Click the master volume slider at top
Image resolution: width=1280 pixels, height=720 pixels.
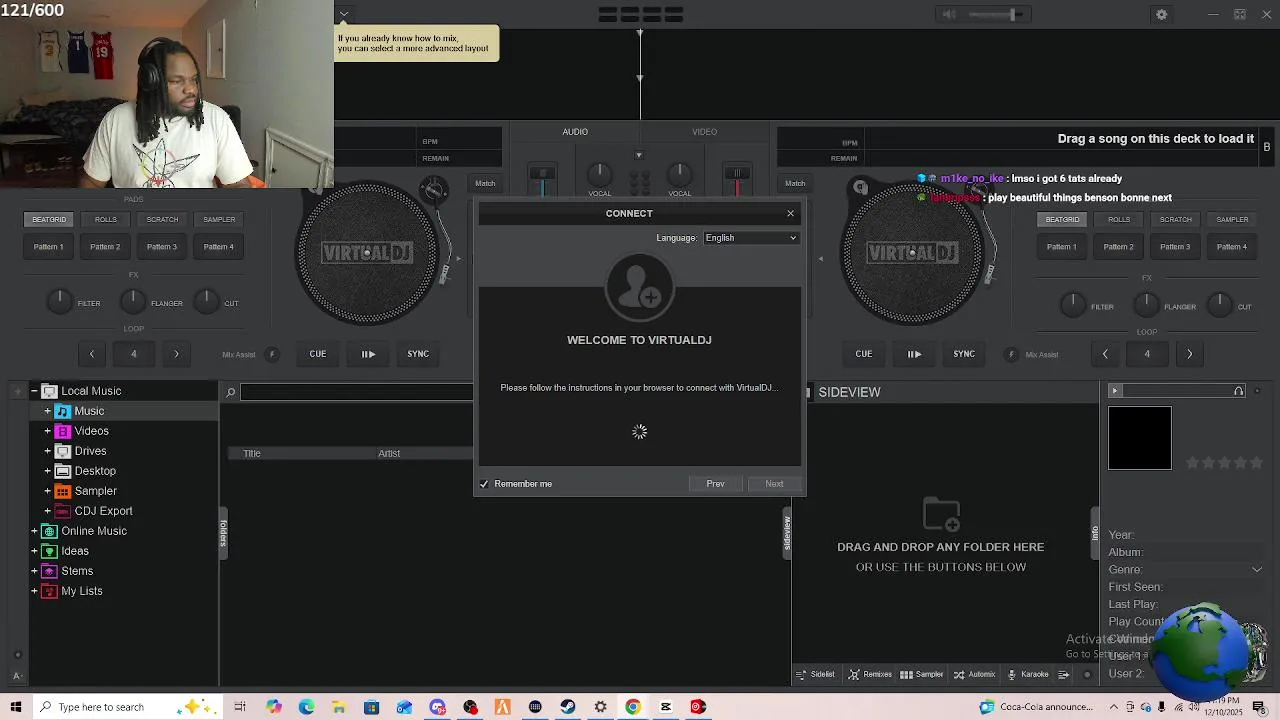(995, 14)
